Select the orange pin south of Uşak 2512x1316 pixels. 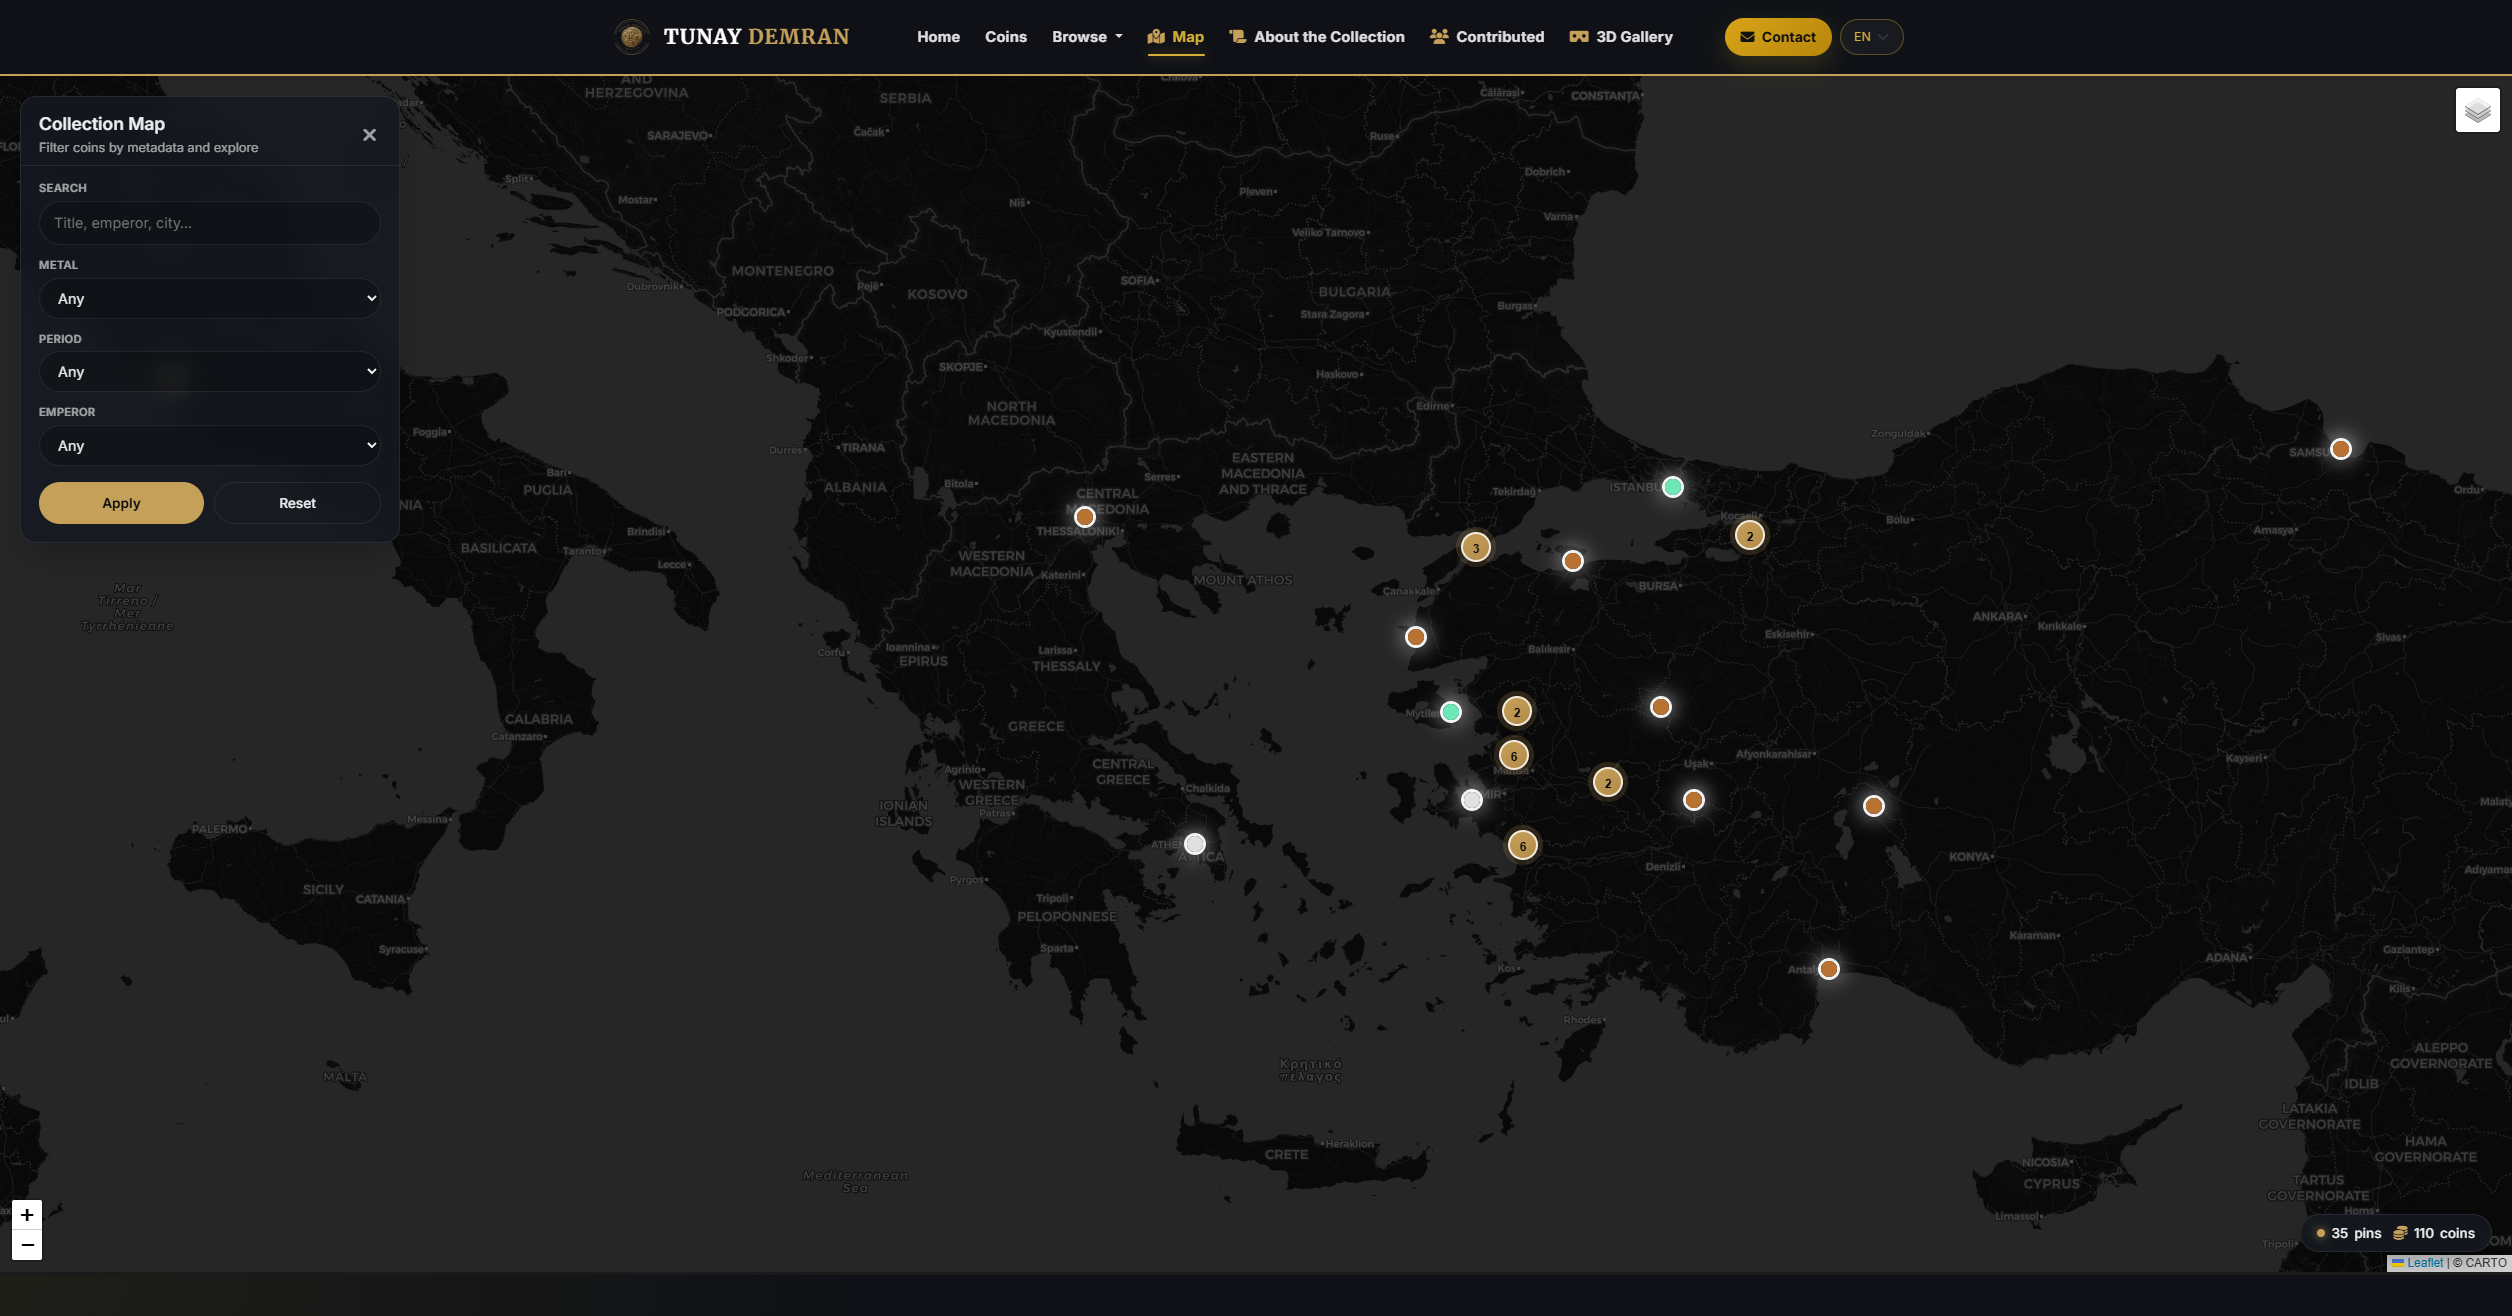point(1693,800)
